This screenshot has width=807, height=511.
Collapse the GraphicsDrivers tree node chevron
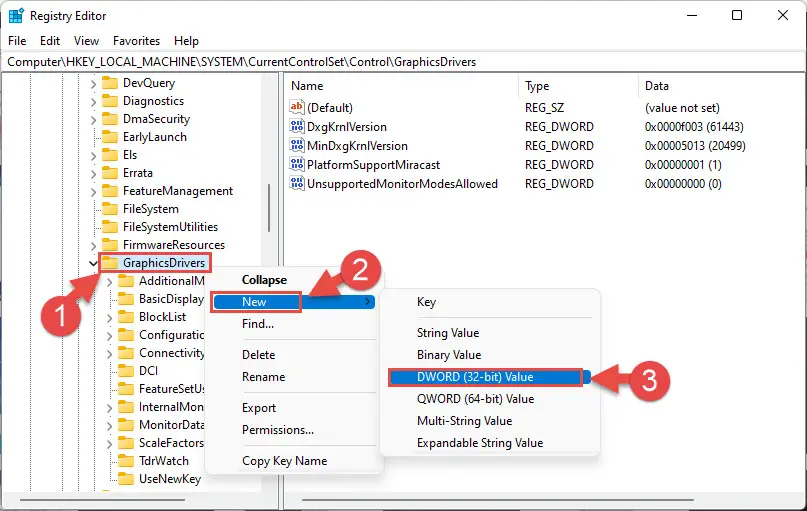(x=93, y=263)
